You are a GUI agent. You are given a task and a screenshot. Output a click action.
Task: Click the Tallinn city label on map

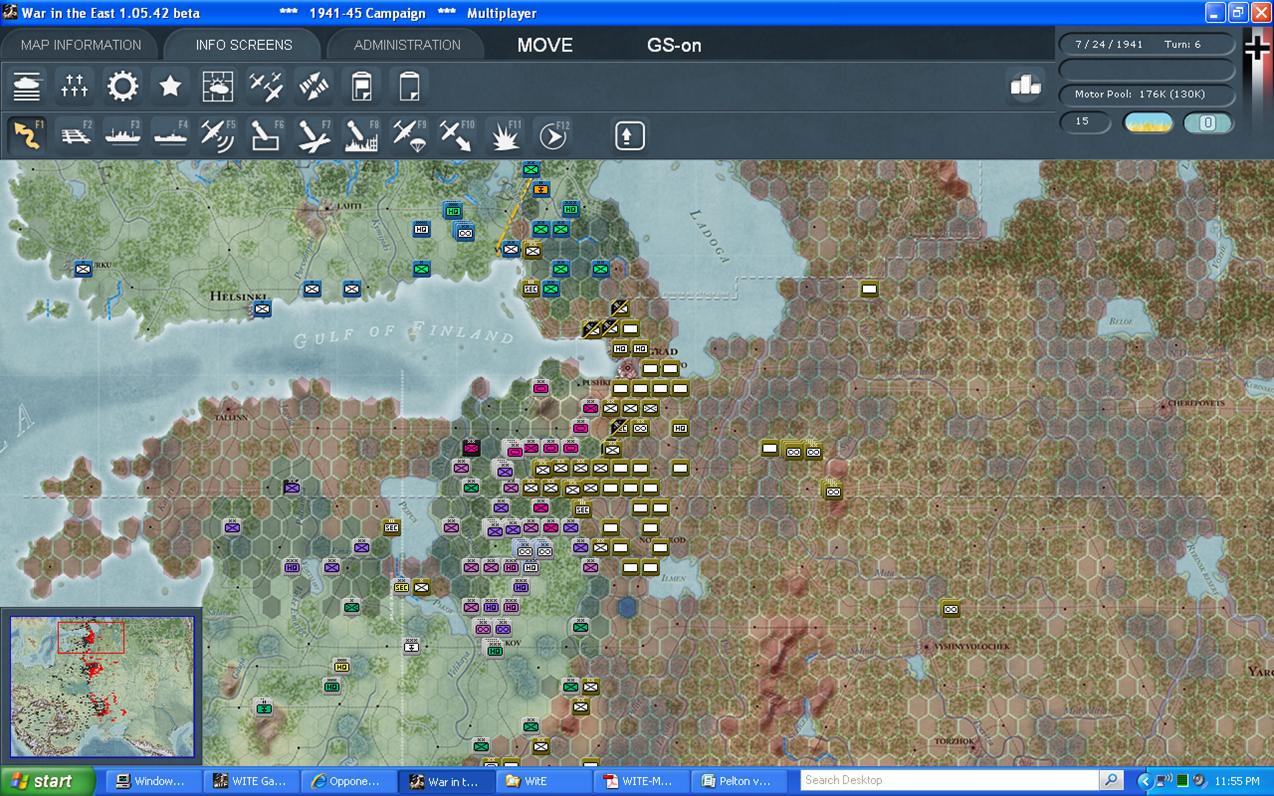(x=230, y=417)
